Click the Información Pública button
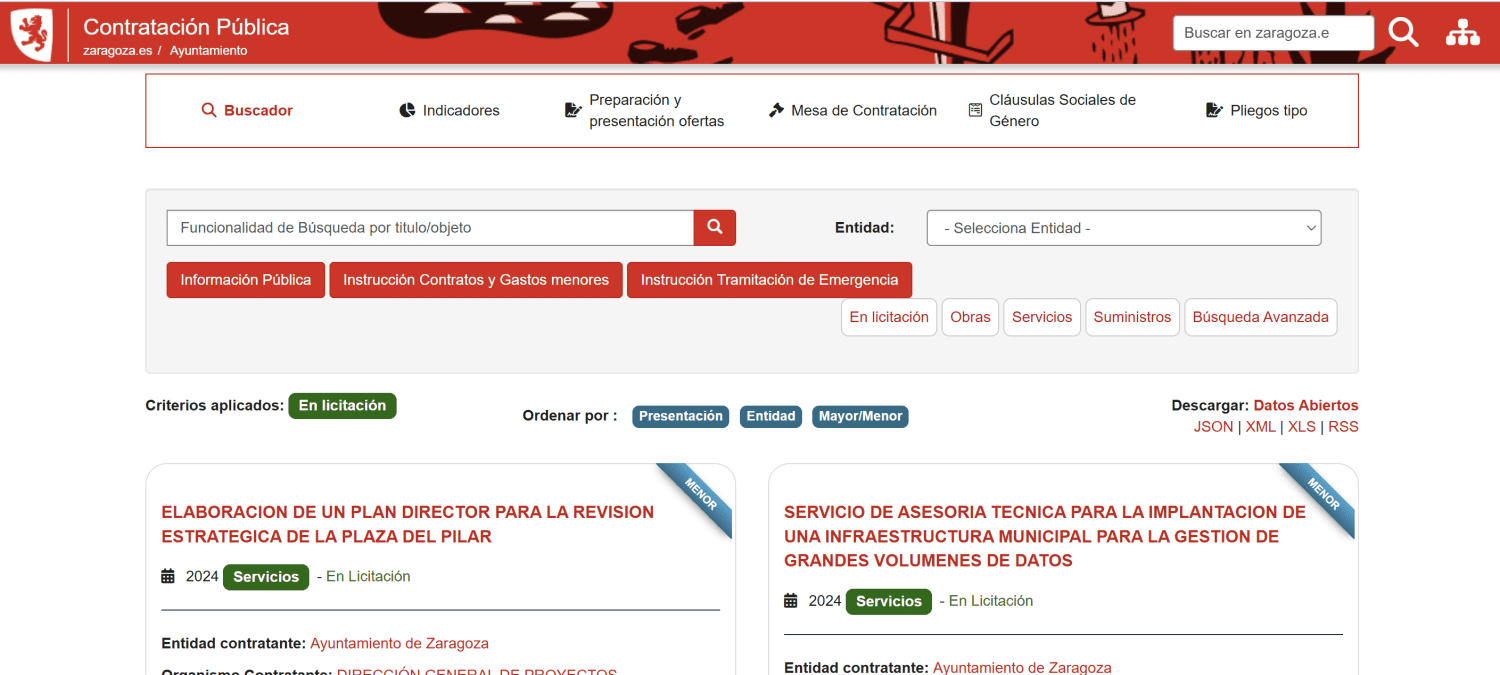This screenshot has height=675, width=1500. [x=245, y=280]
